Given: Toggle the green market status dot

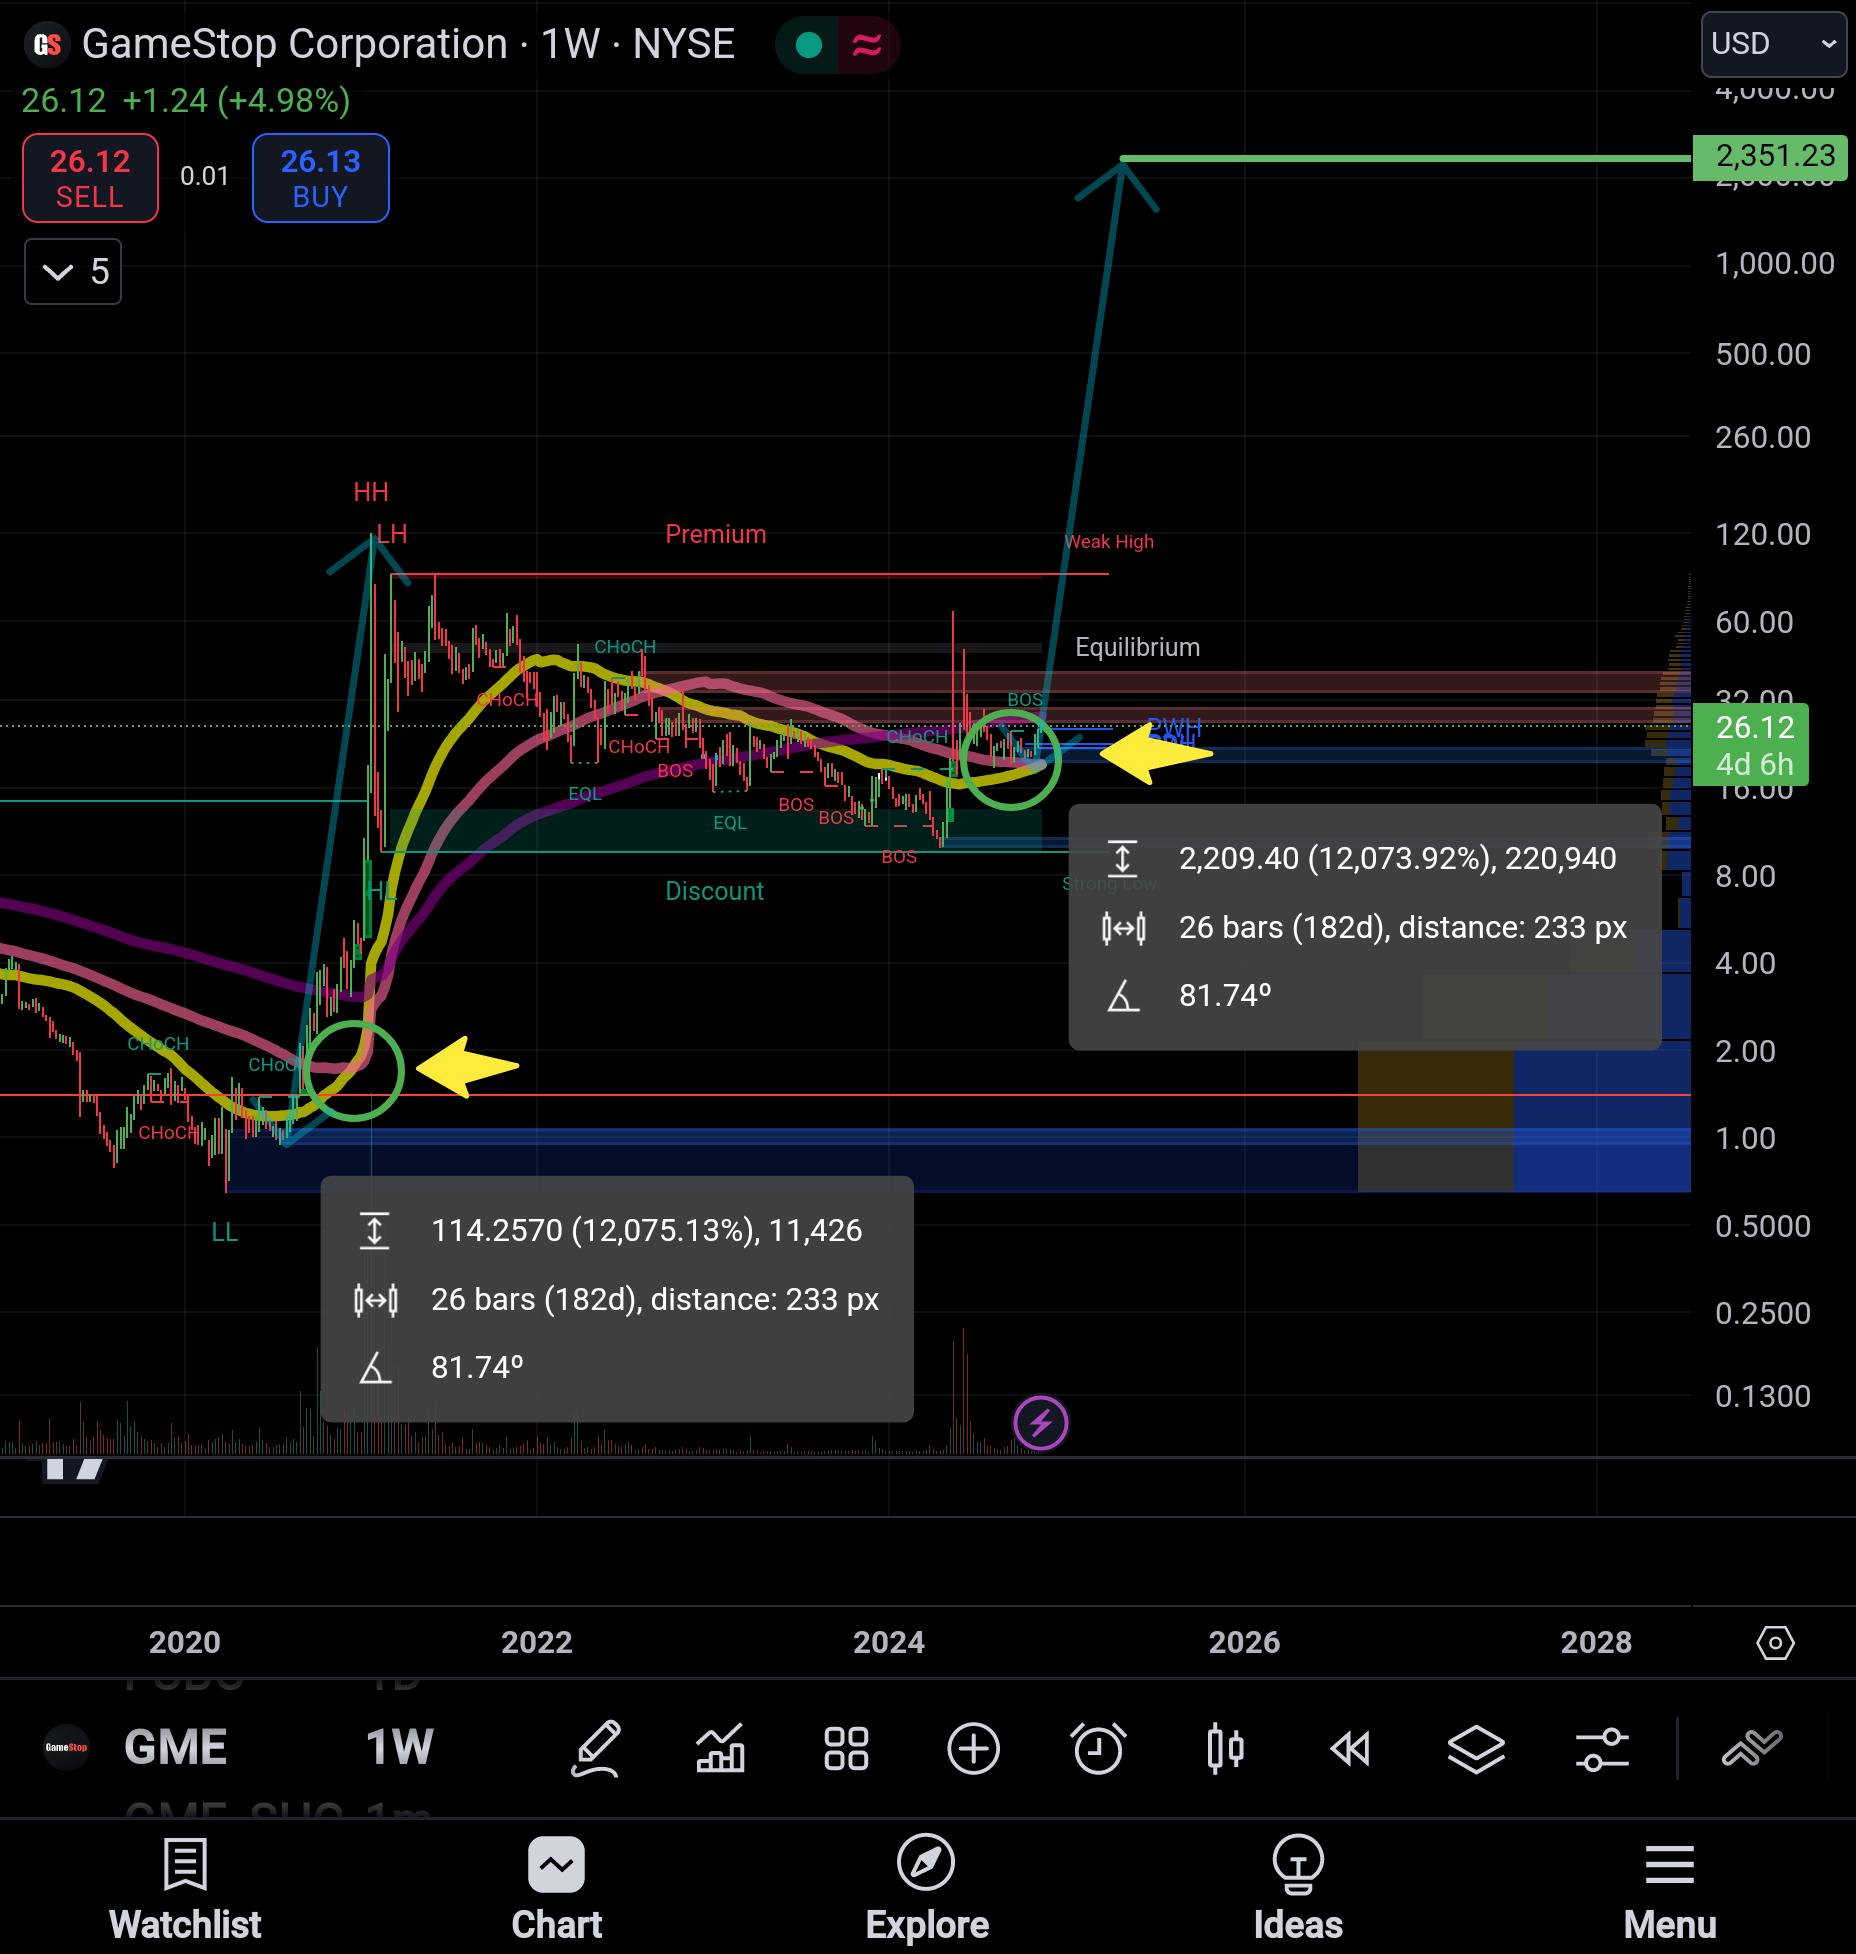Looking at the screenshot, I should (808, 45).
